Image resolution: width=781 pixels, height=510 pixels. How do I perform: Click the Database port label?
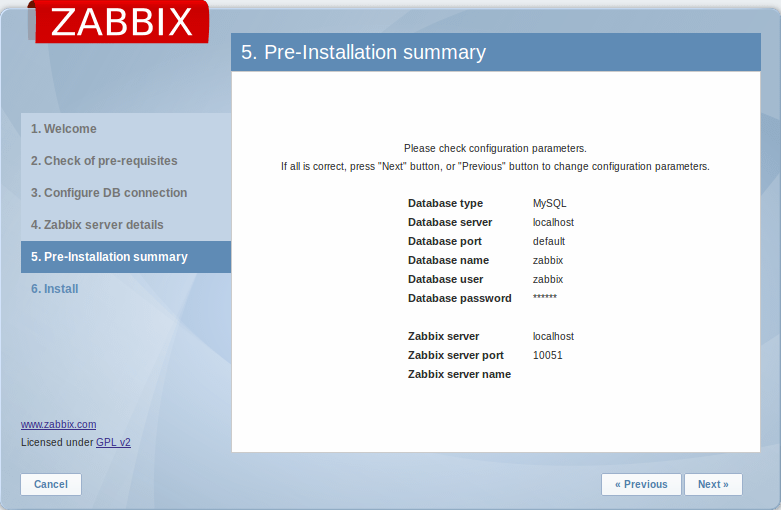coord(445,242)
